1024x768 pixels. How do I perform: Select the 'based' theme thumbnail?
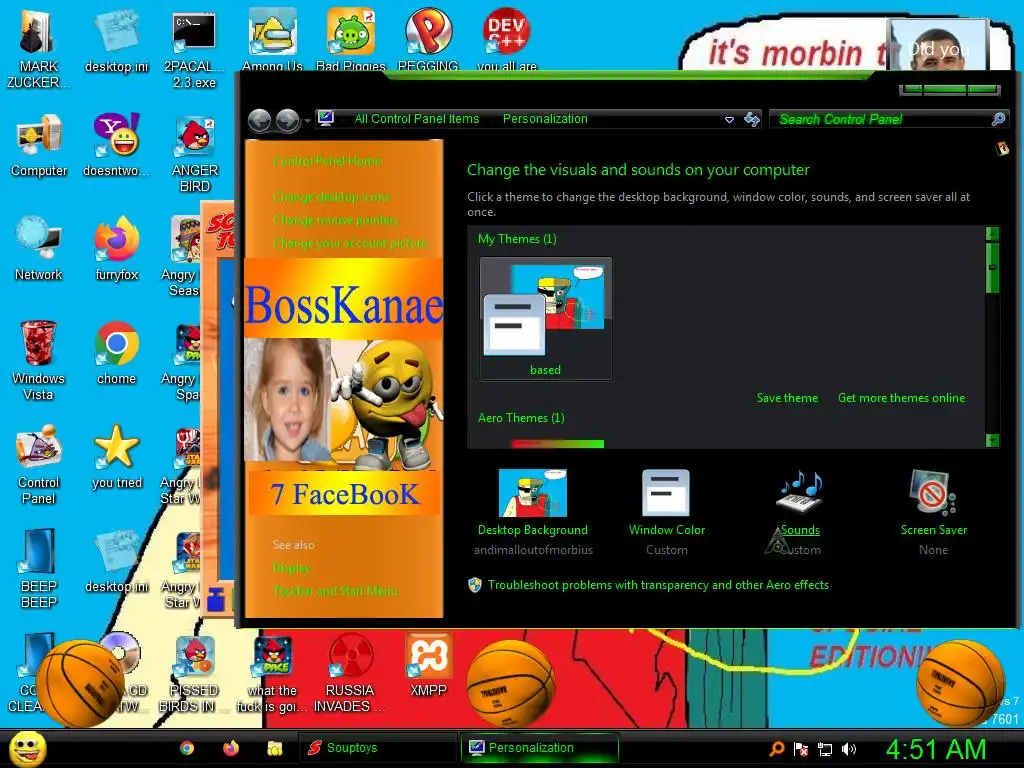point(546,318)
